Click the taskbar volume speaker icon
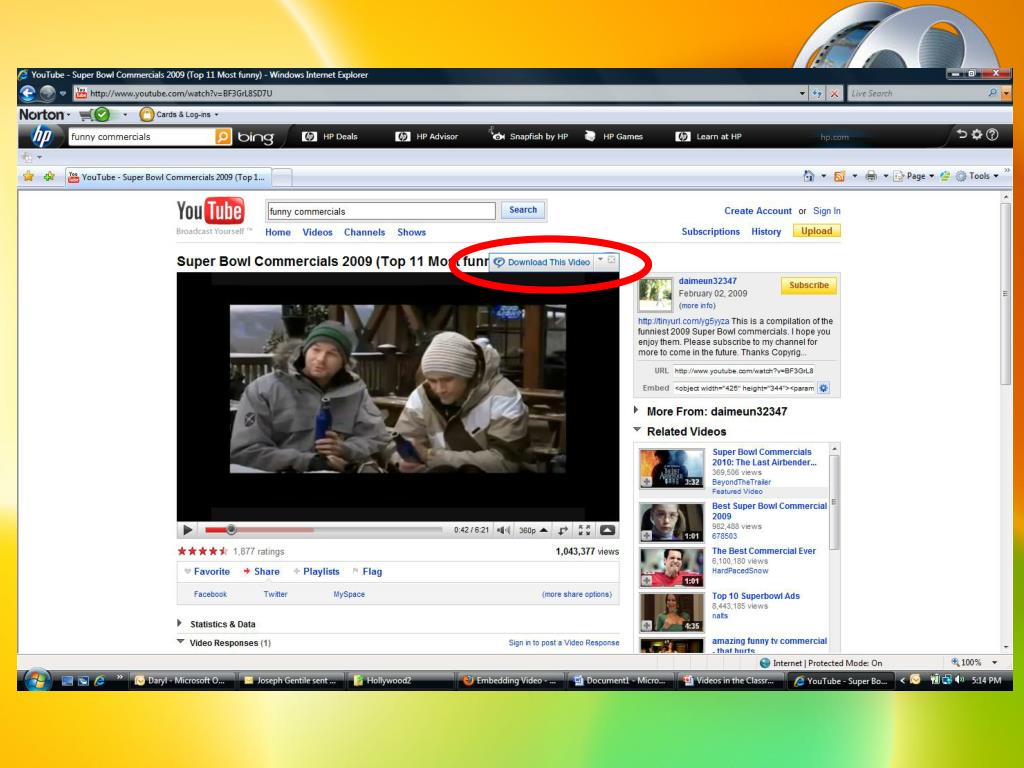Viewport: 1024px width, 768px height. coord(959,680)
